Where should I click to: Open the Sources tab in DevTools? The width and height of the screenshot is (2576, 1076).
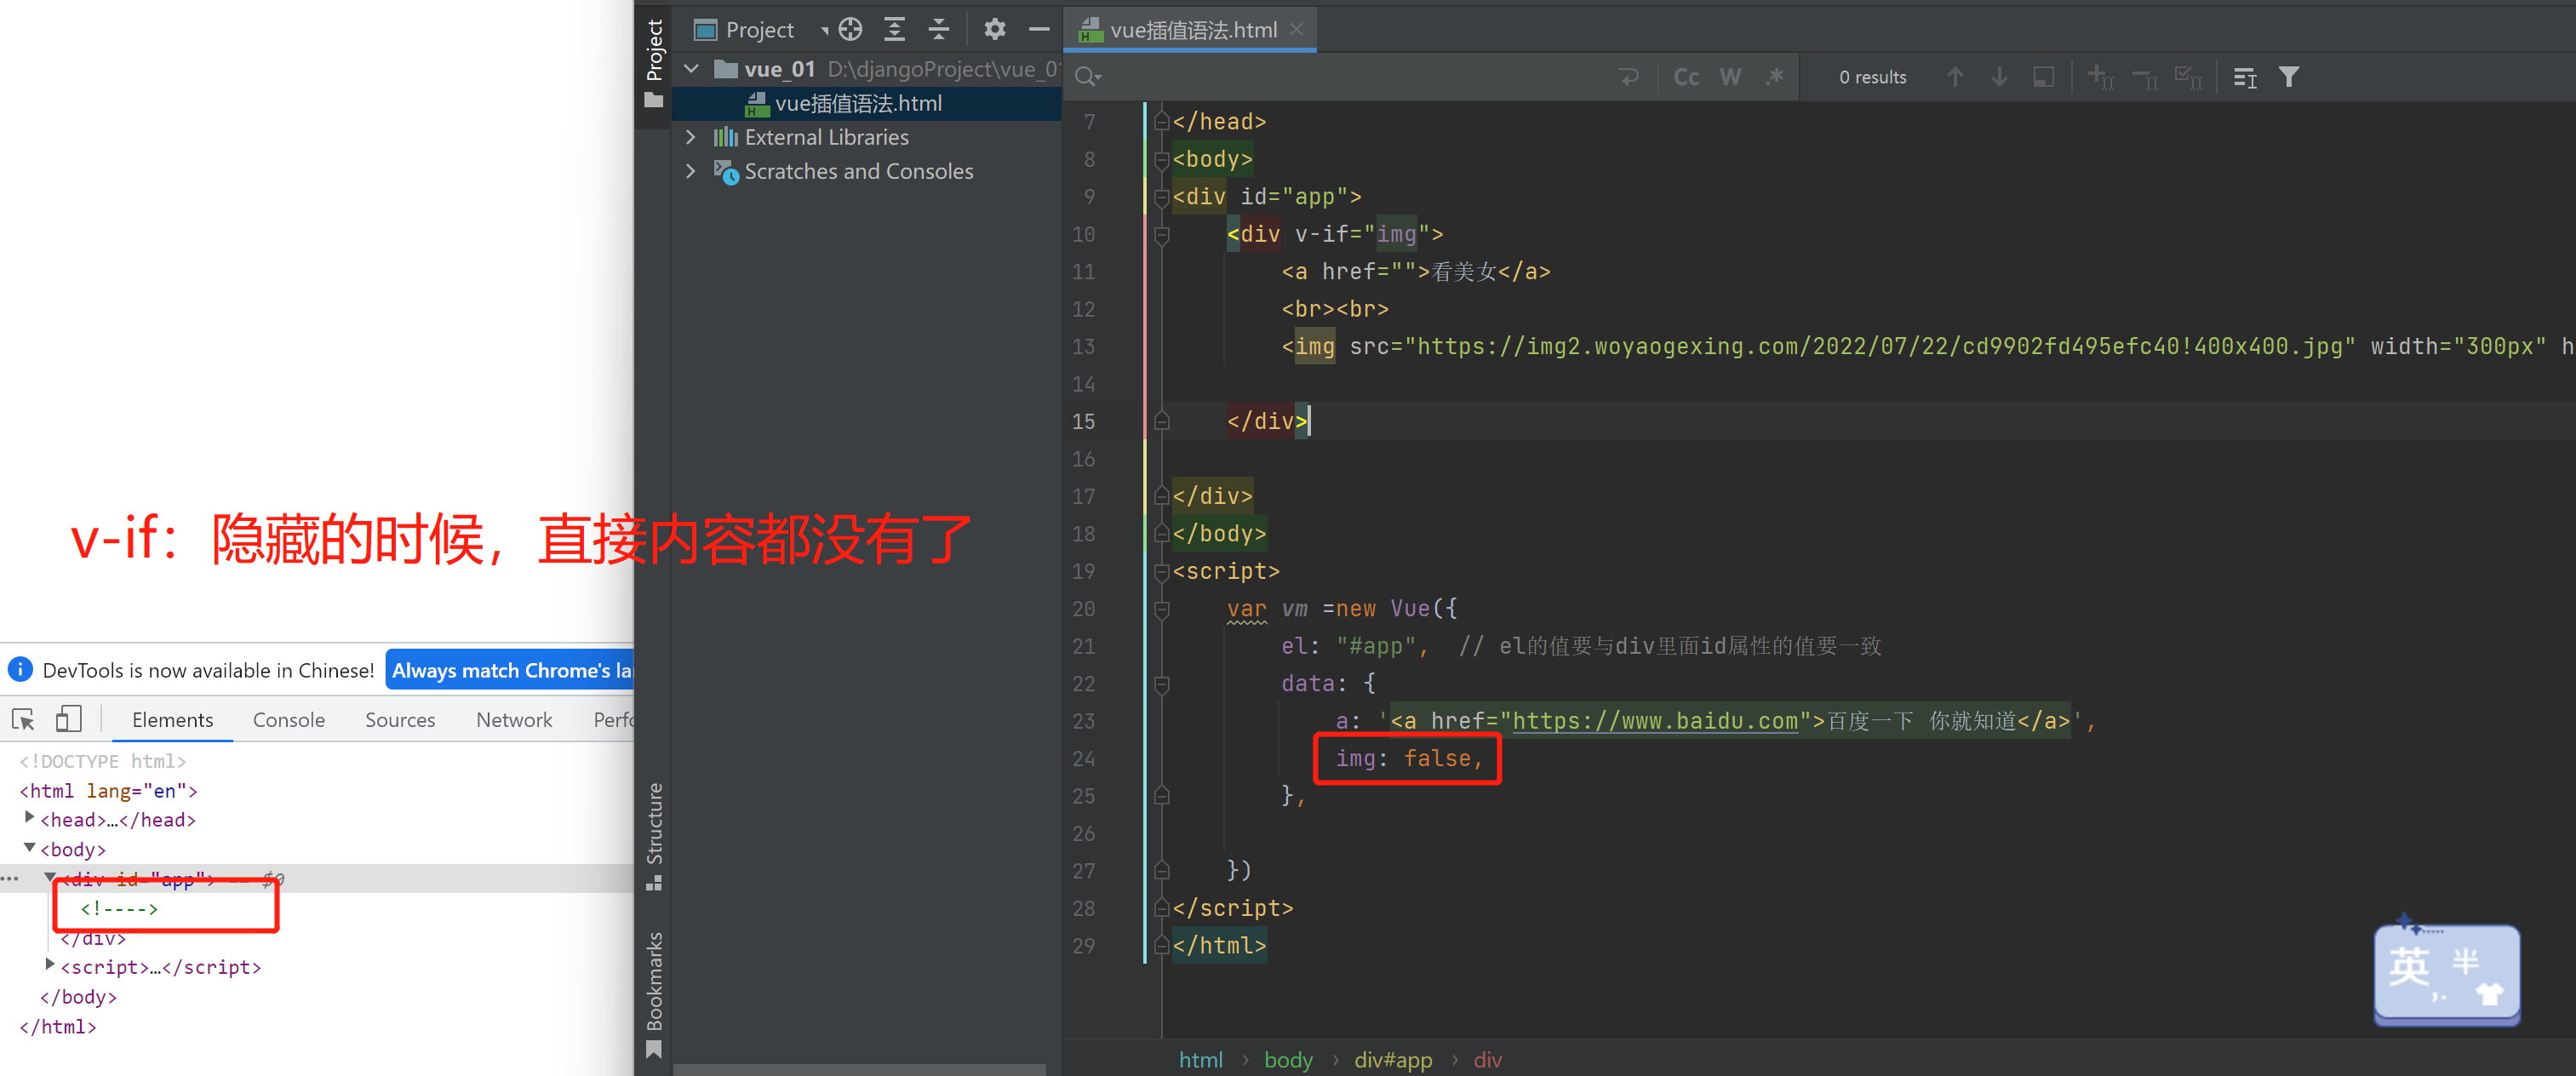point(400,720)
